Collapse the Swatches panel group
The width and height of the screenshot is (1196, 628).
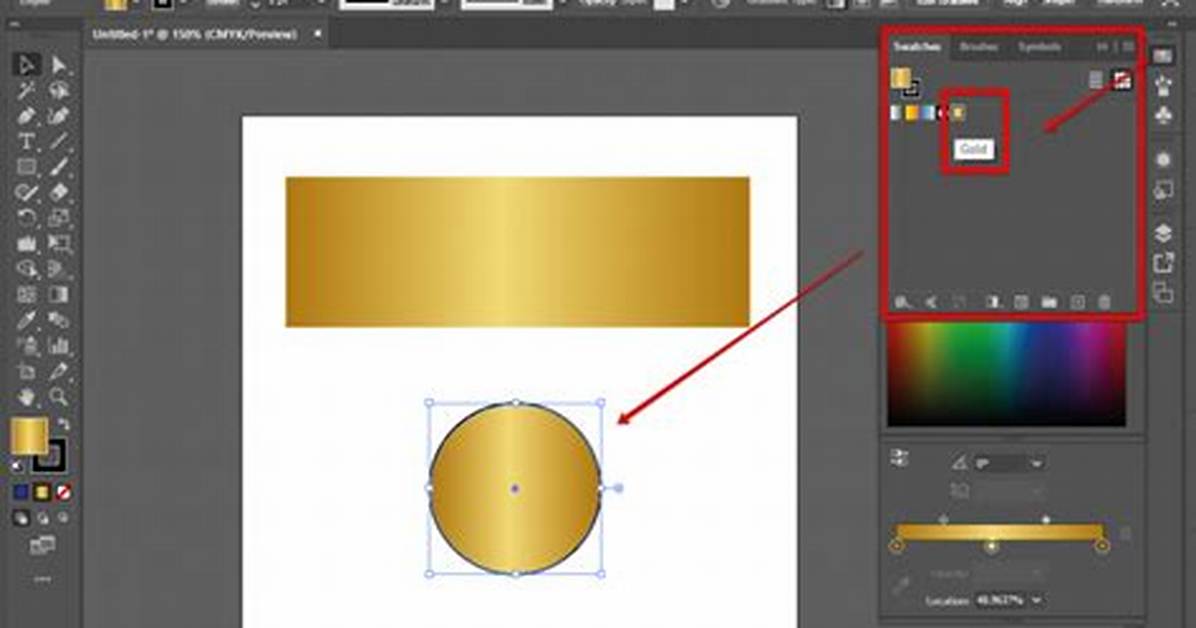[1102, 47]
